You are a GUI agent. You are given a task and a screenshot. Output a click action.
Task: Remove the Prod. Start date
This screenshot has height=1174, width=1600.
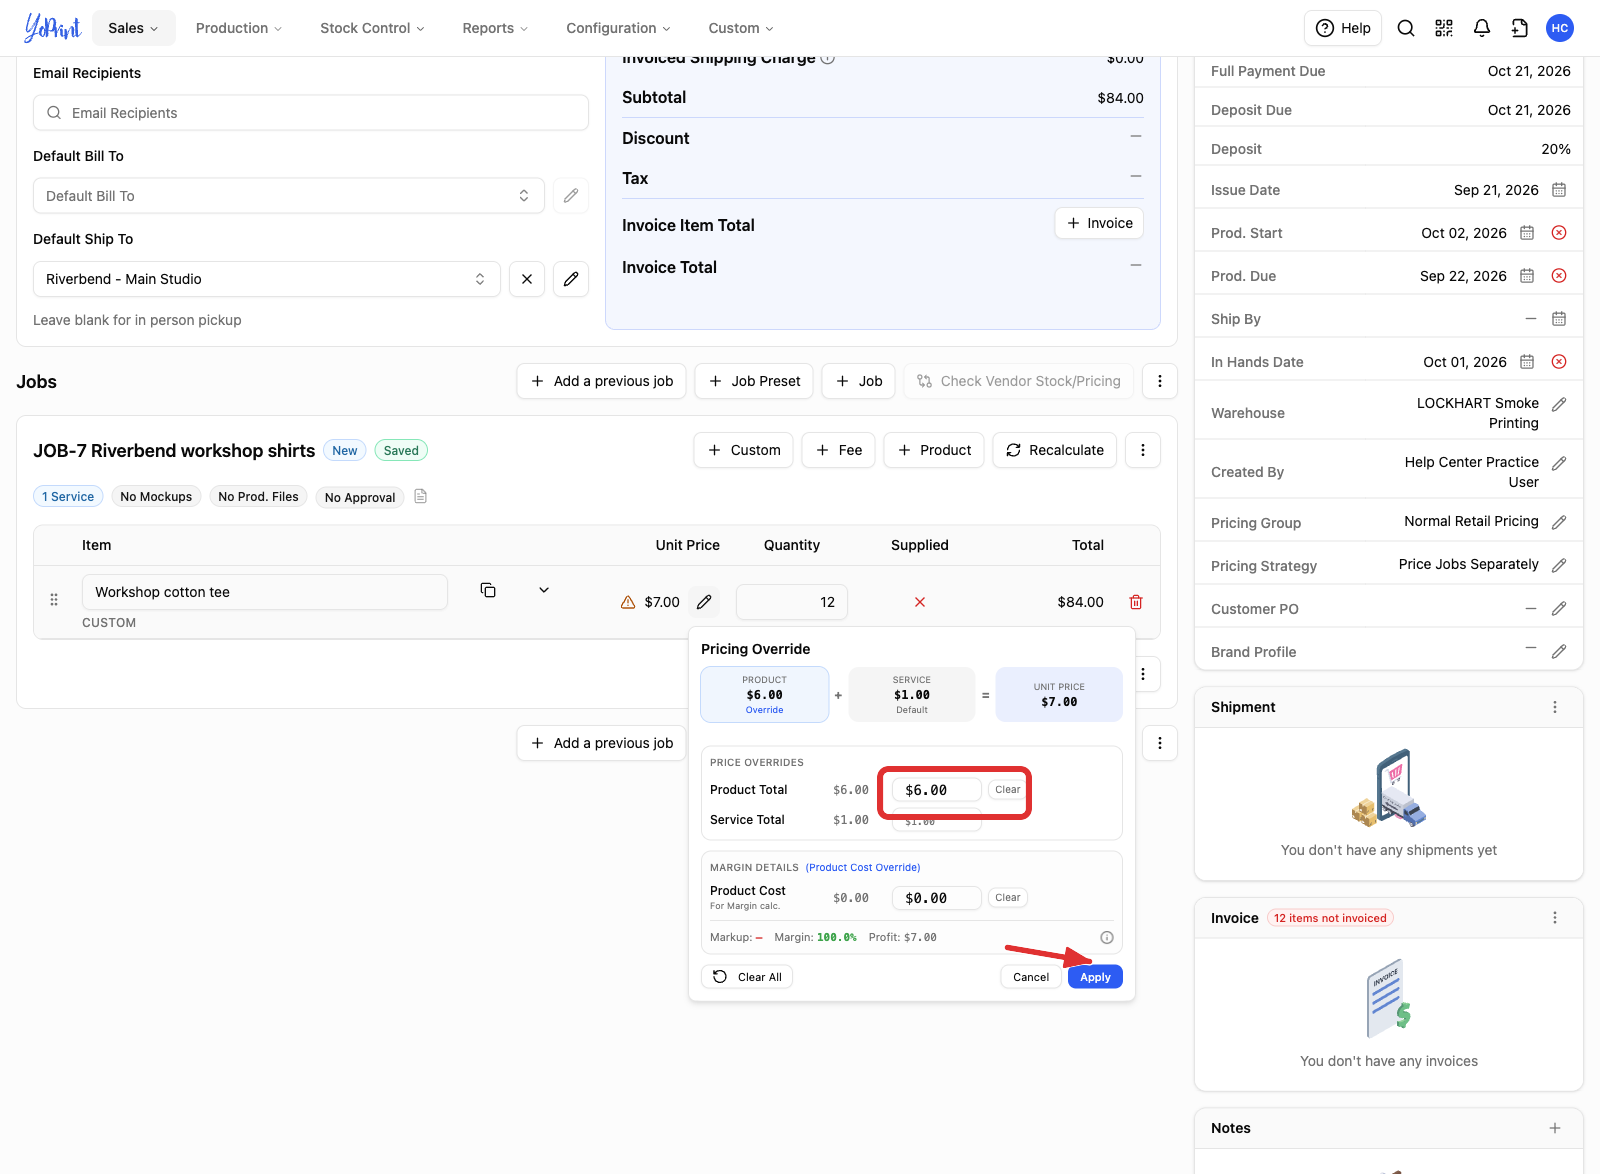[x=1559, y=233]
